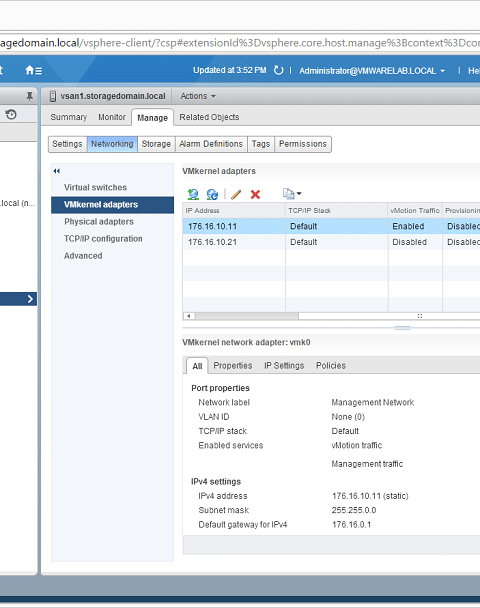Select the Manage tab

pos(152,117)
